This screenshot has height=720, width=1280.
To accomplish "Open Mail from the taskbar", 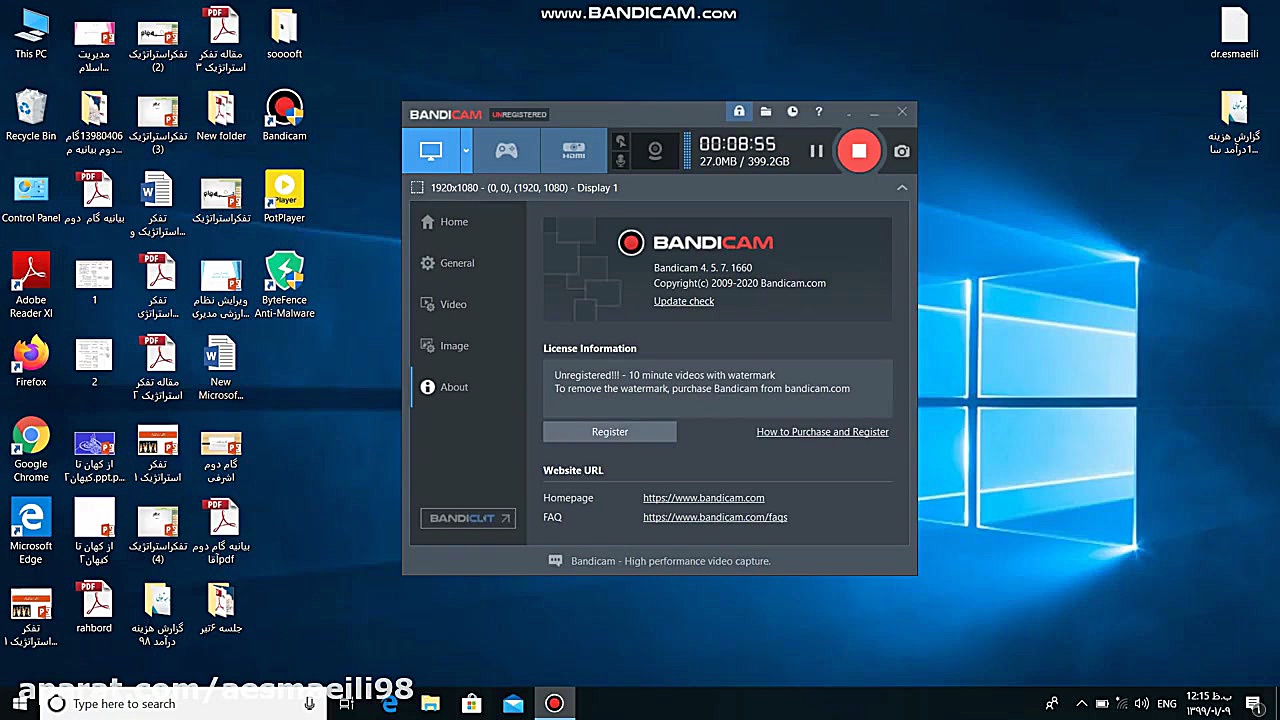I will click(x=513, y=704).
